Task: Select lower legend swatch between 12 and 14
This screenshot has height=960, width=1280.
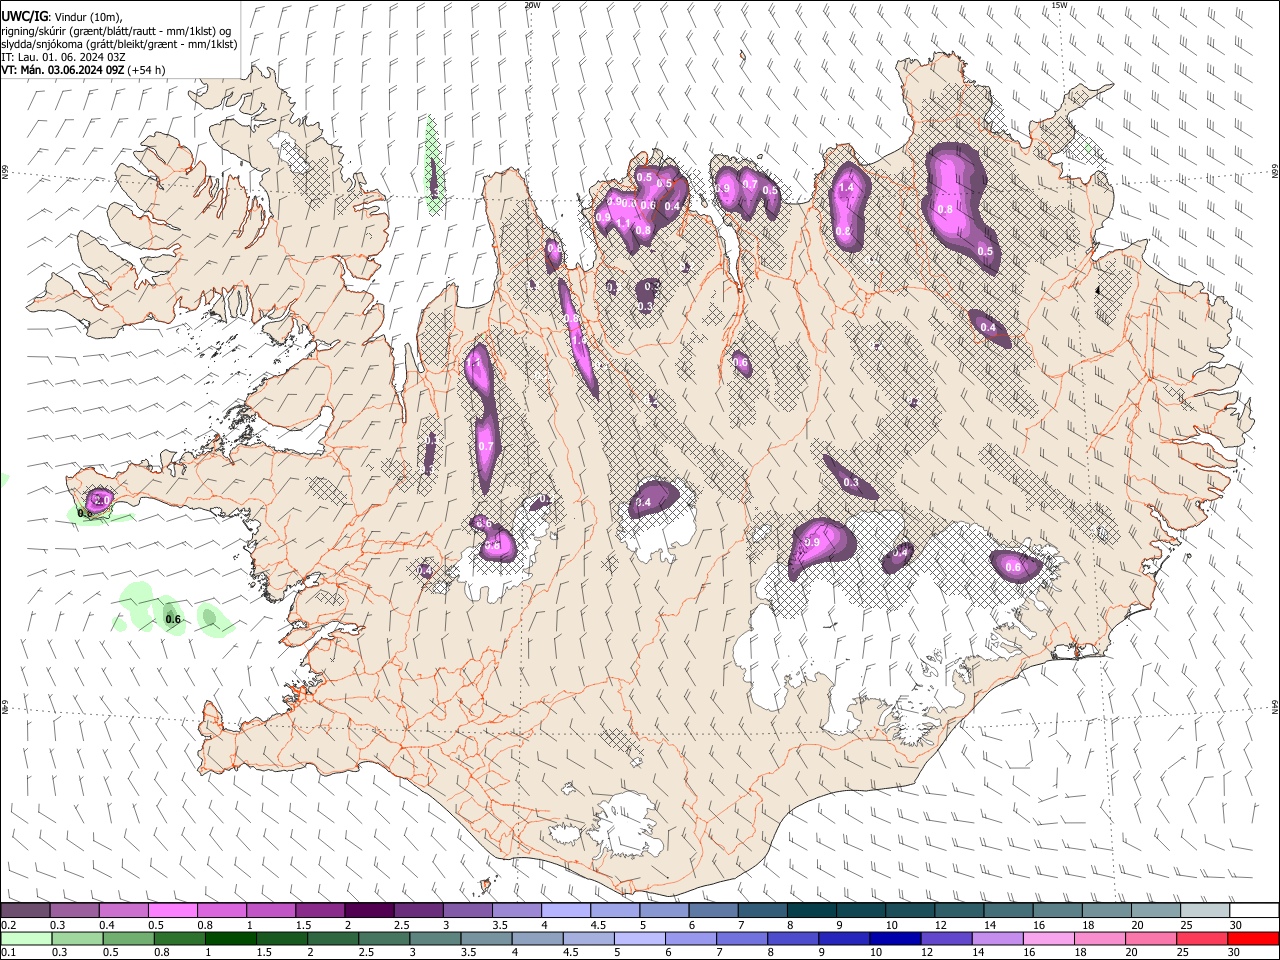Action: click(946, 938)
